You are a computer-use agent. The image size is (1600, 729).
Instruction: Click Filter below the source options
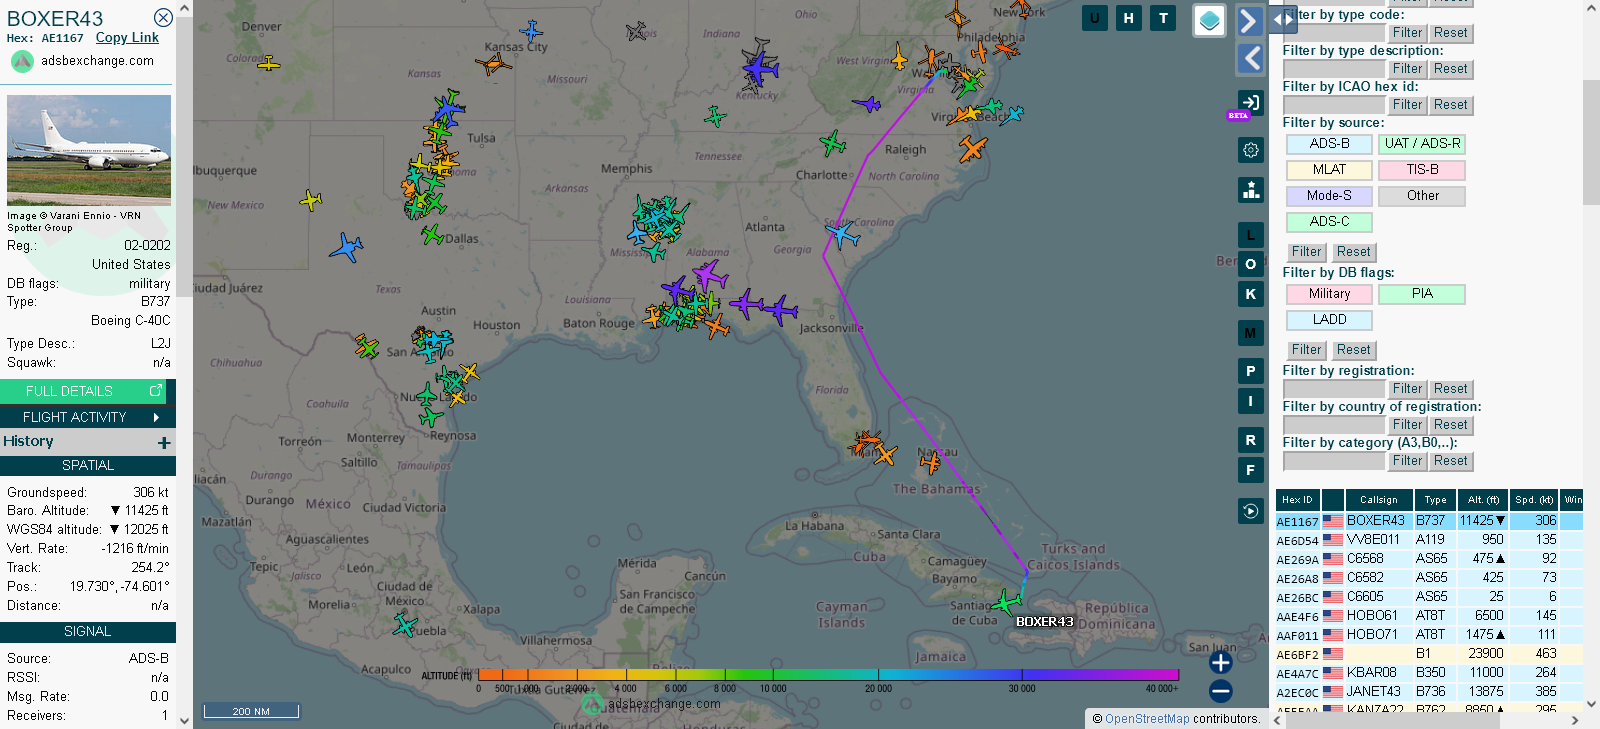(x=1306, y=252)
